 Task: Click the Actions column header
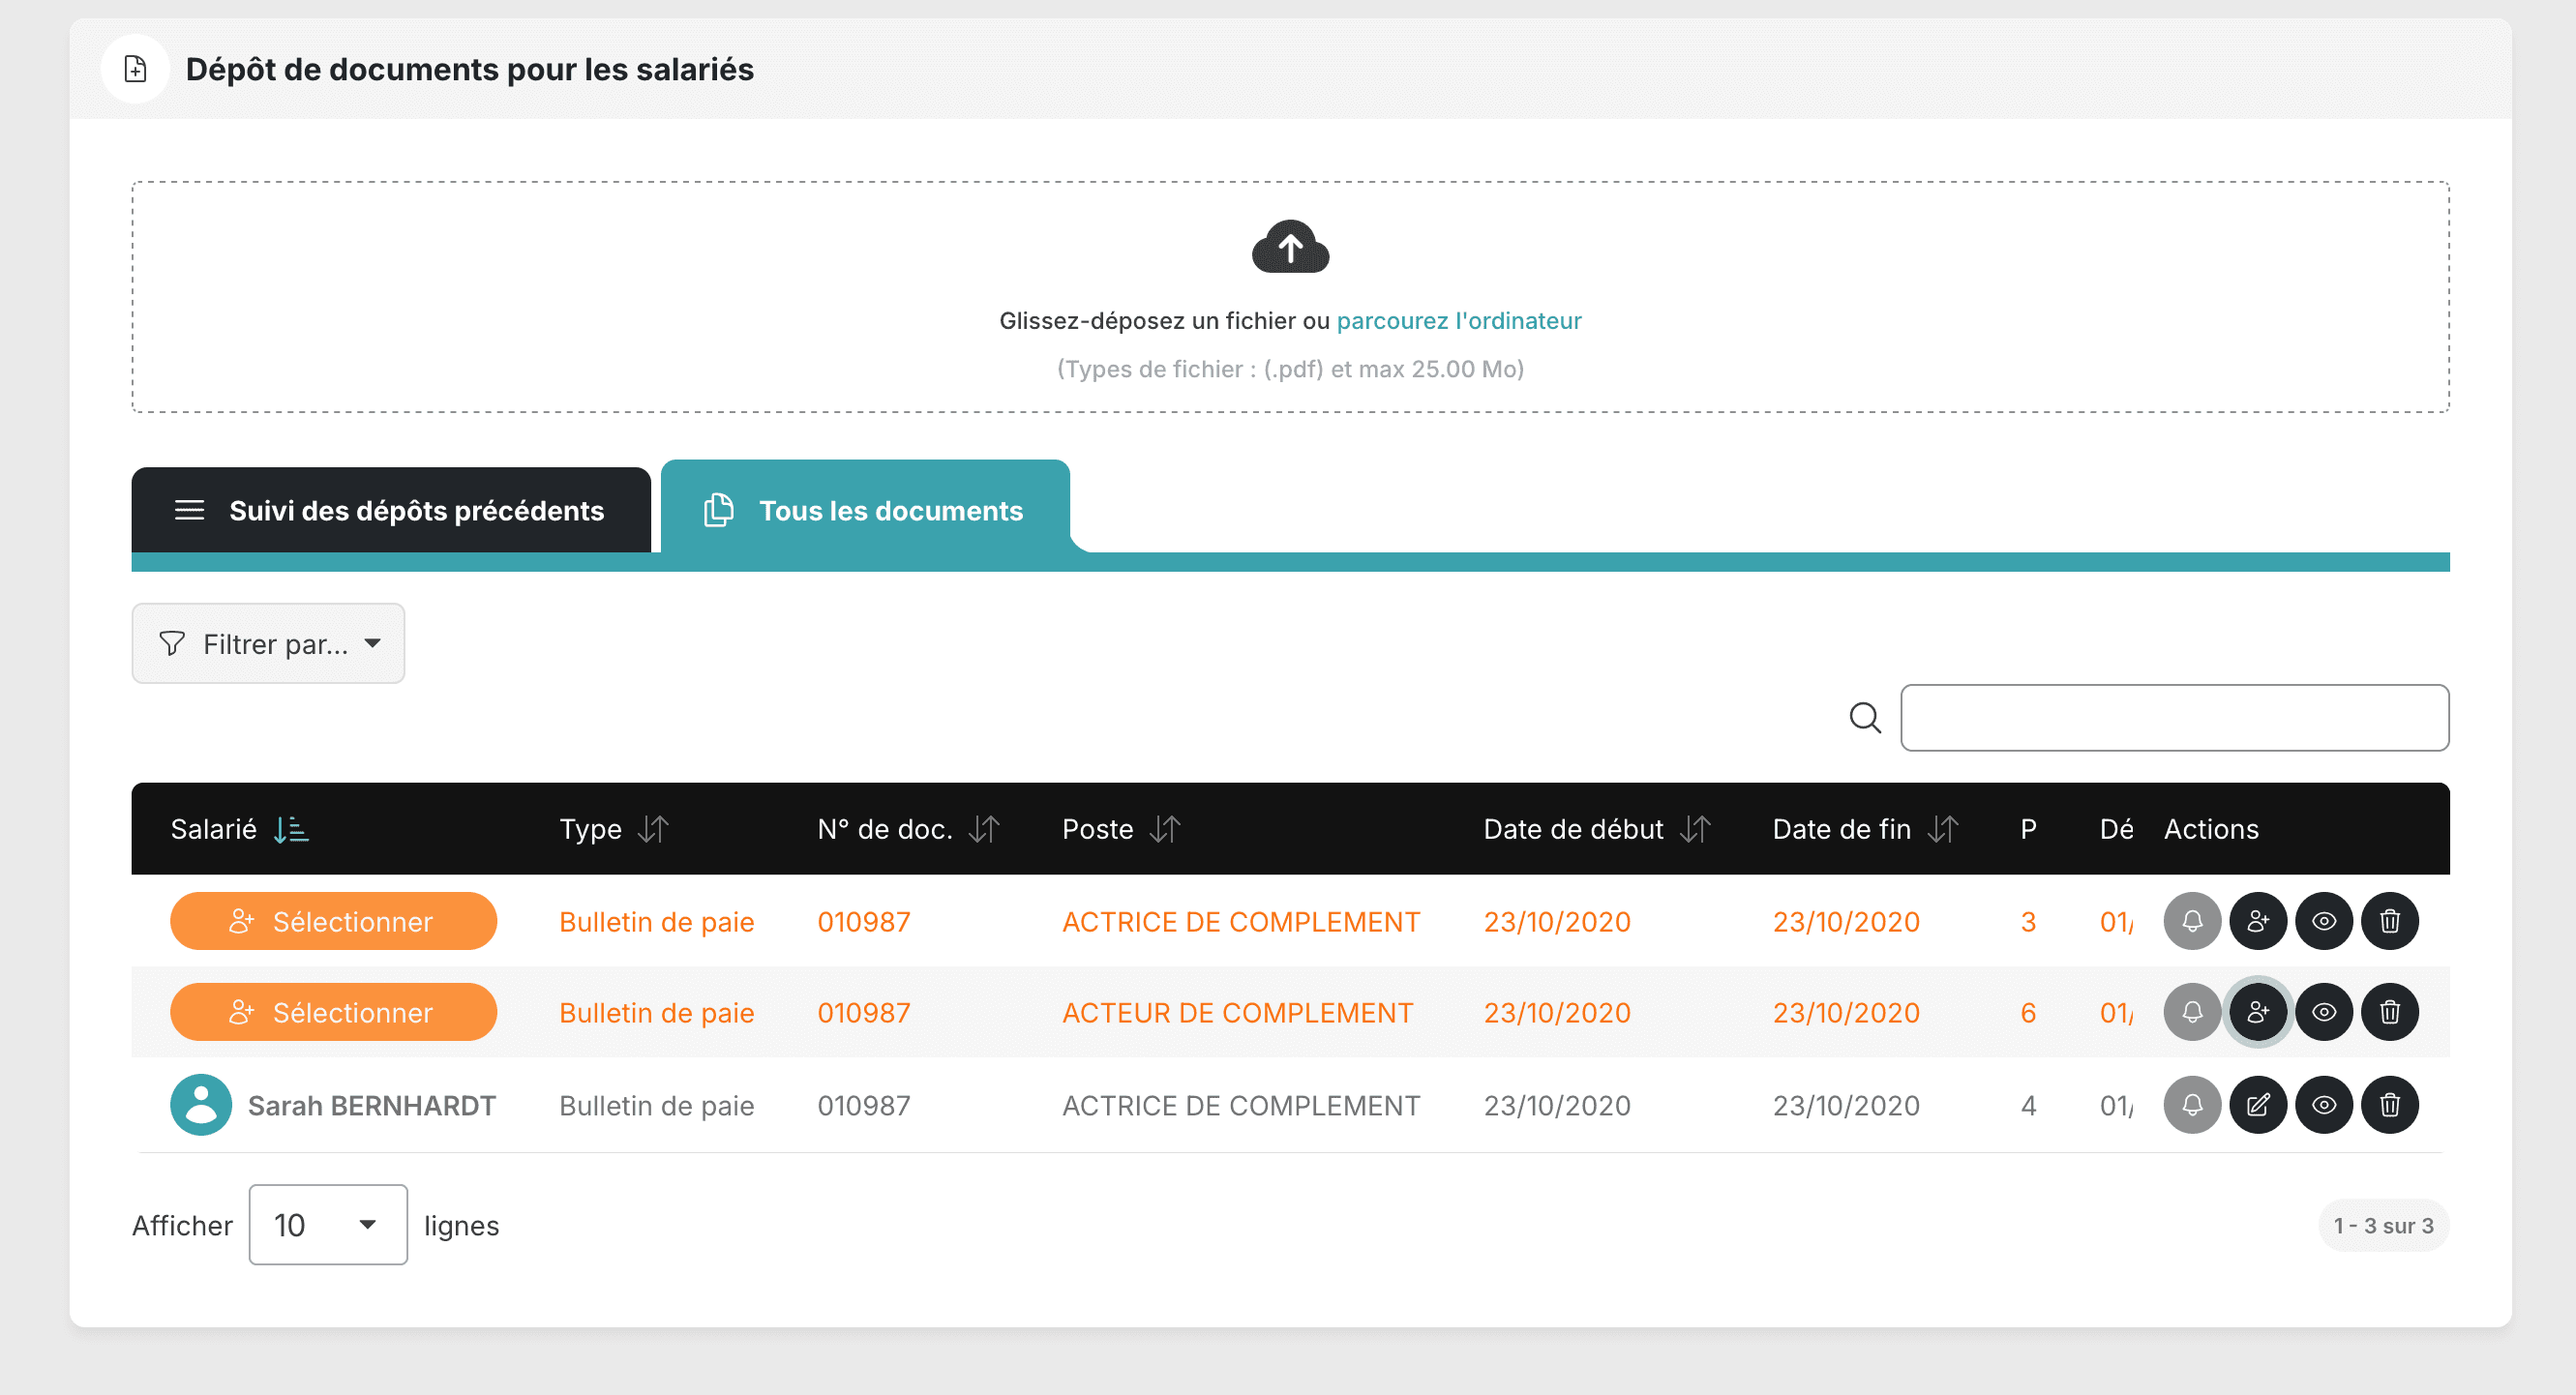tap(2211, 829)
